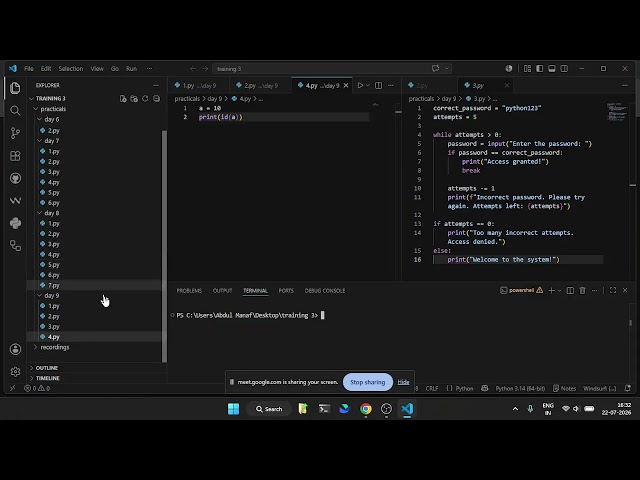Open the File menu

pos(29,69)
